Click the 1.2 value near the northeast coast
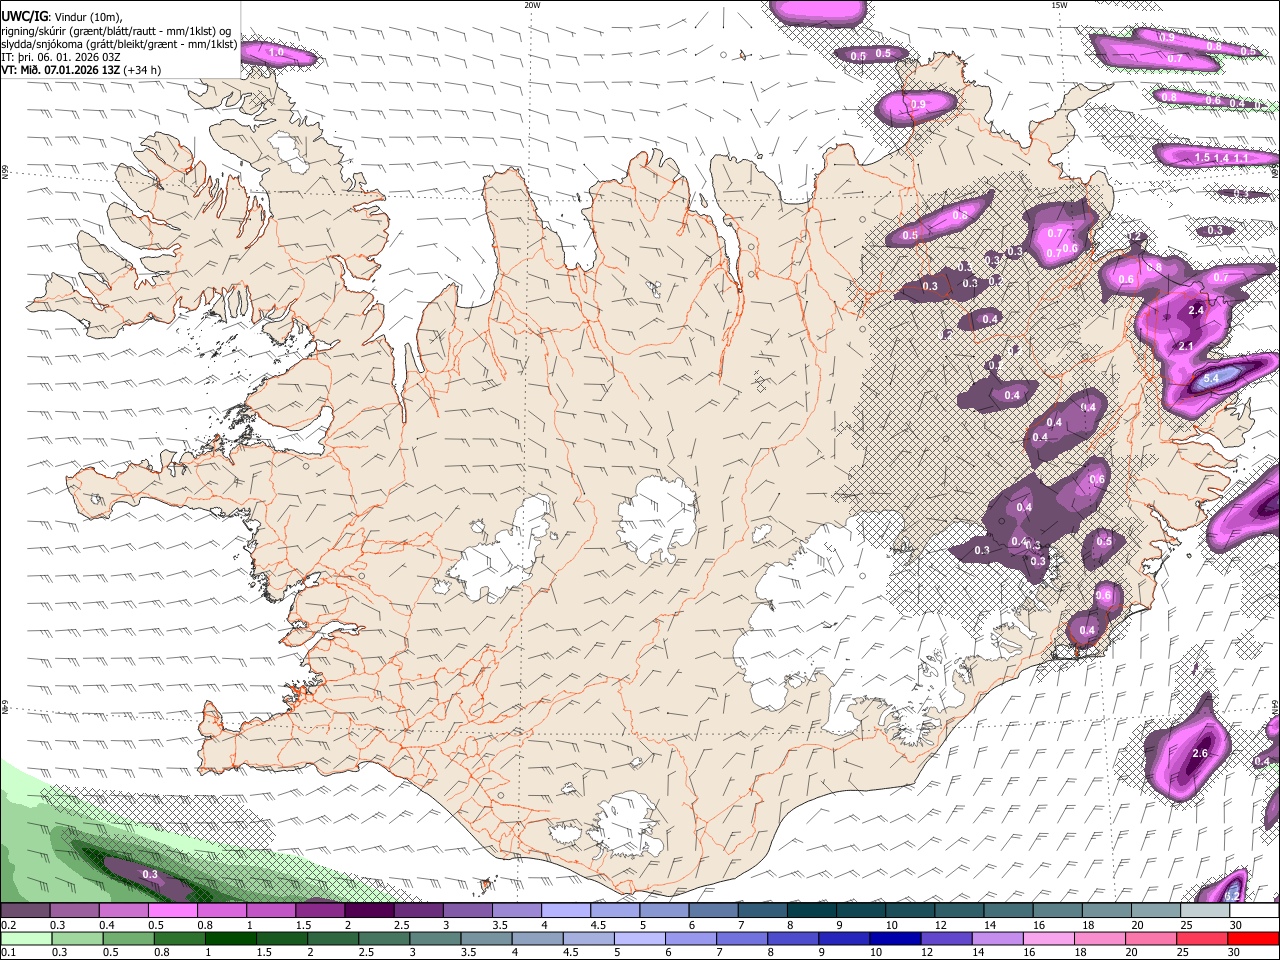This screenshot has width=1280, height=960. pos(1135,237)
